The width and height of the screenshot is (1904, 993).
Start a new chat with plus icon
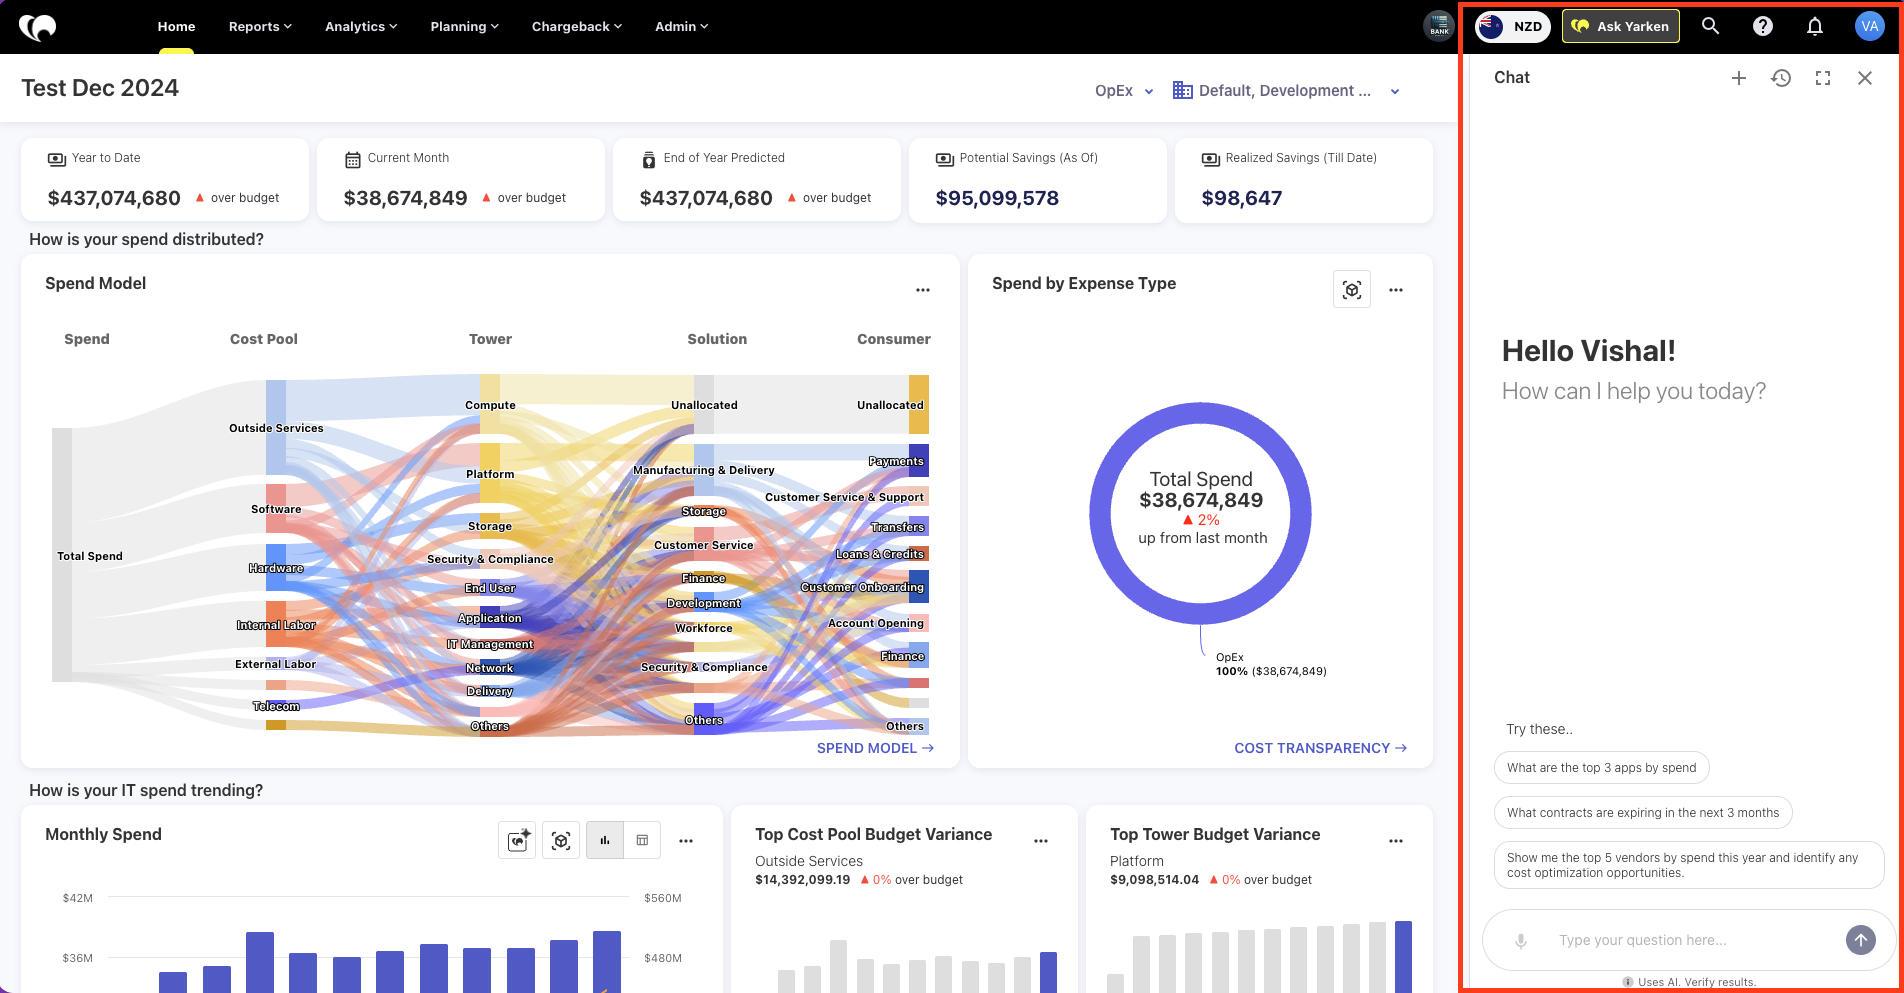pos(1739,78)
